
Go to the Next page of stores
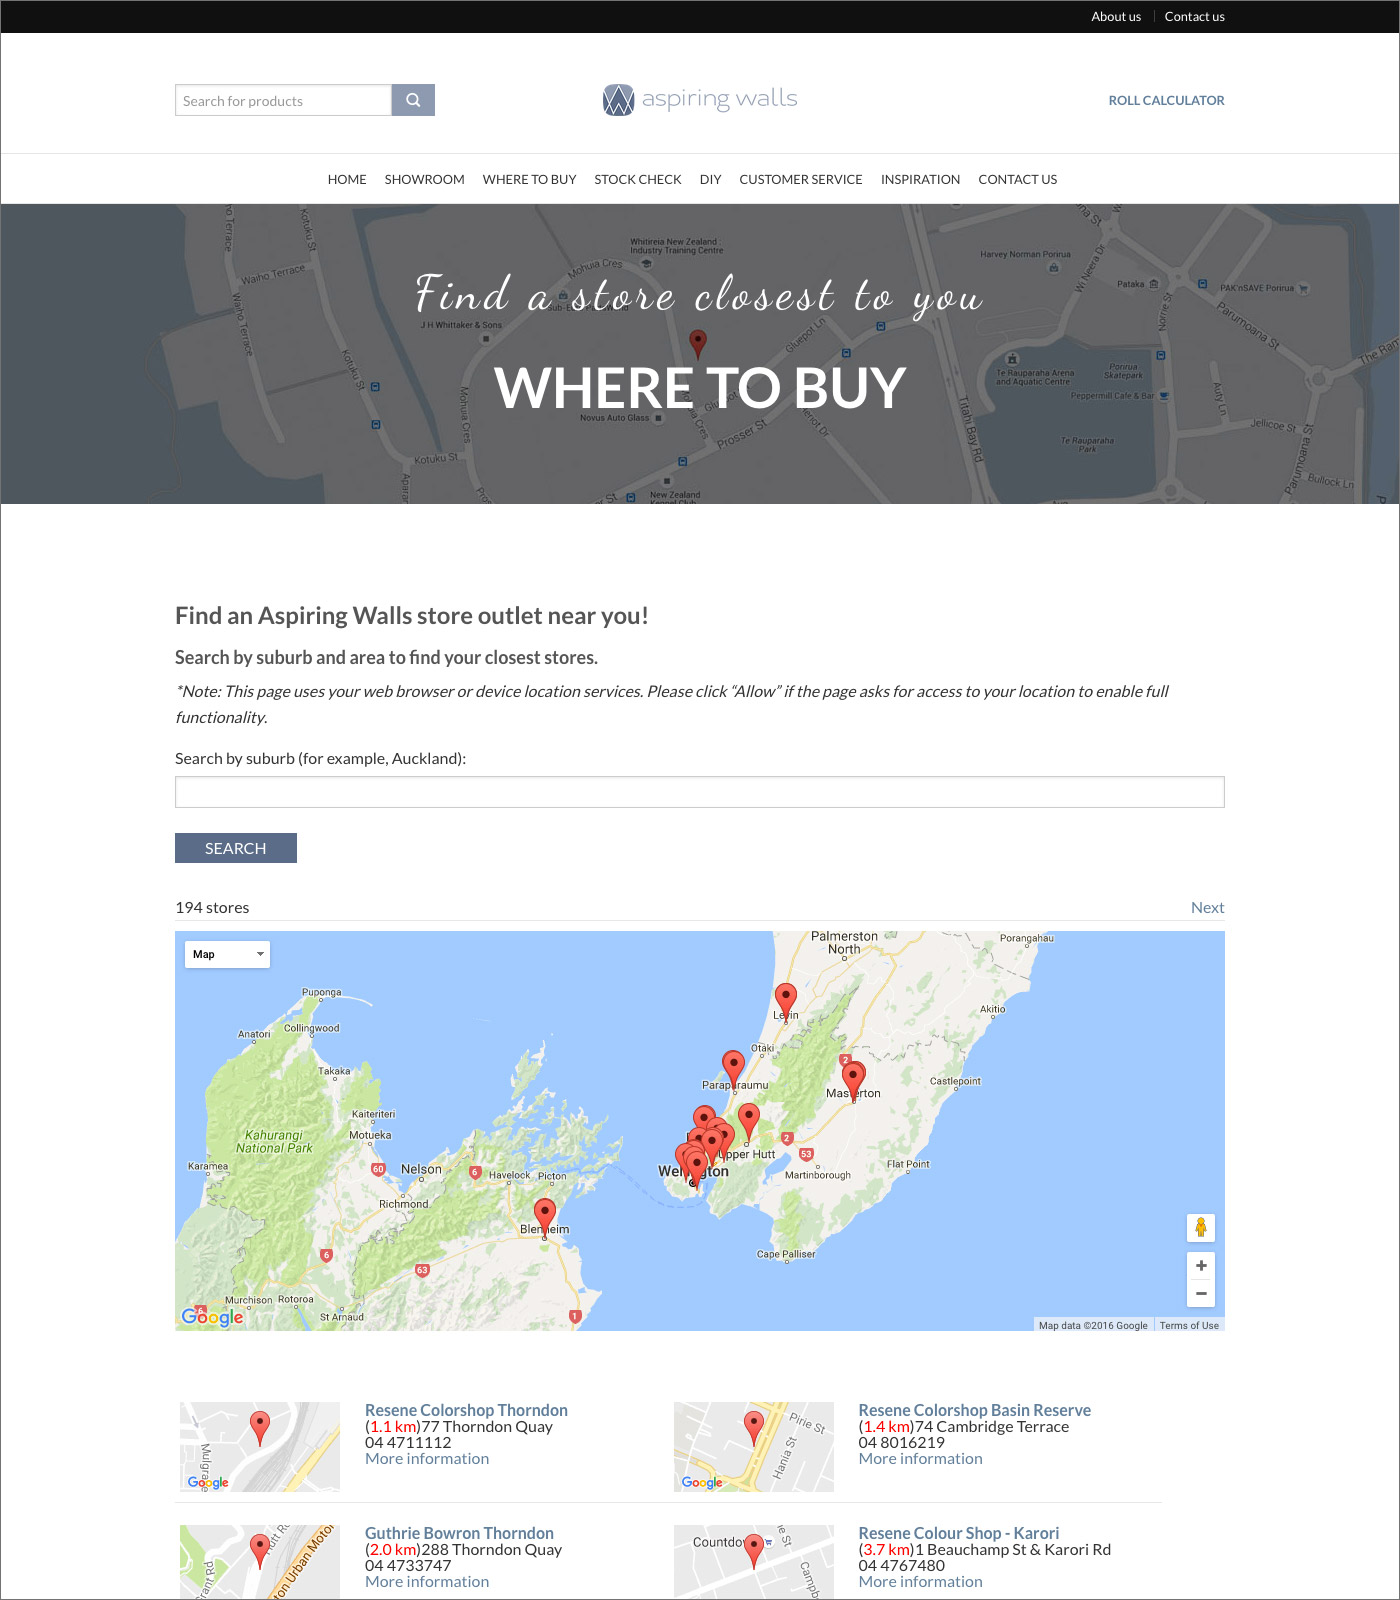(1207, 907)
